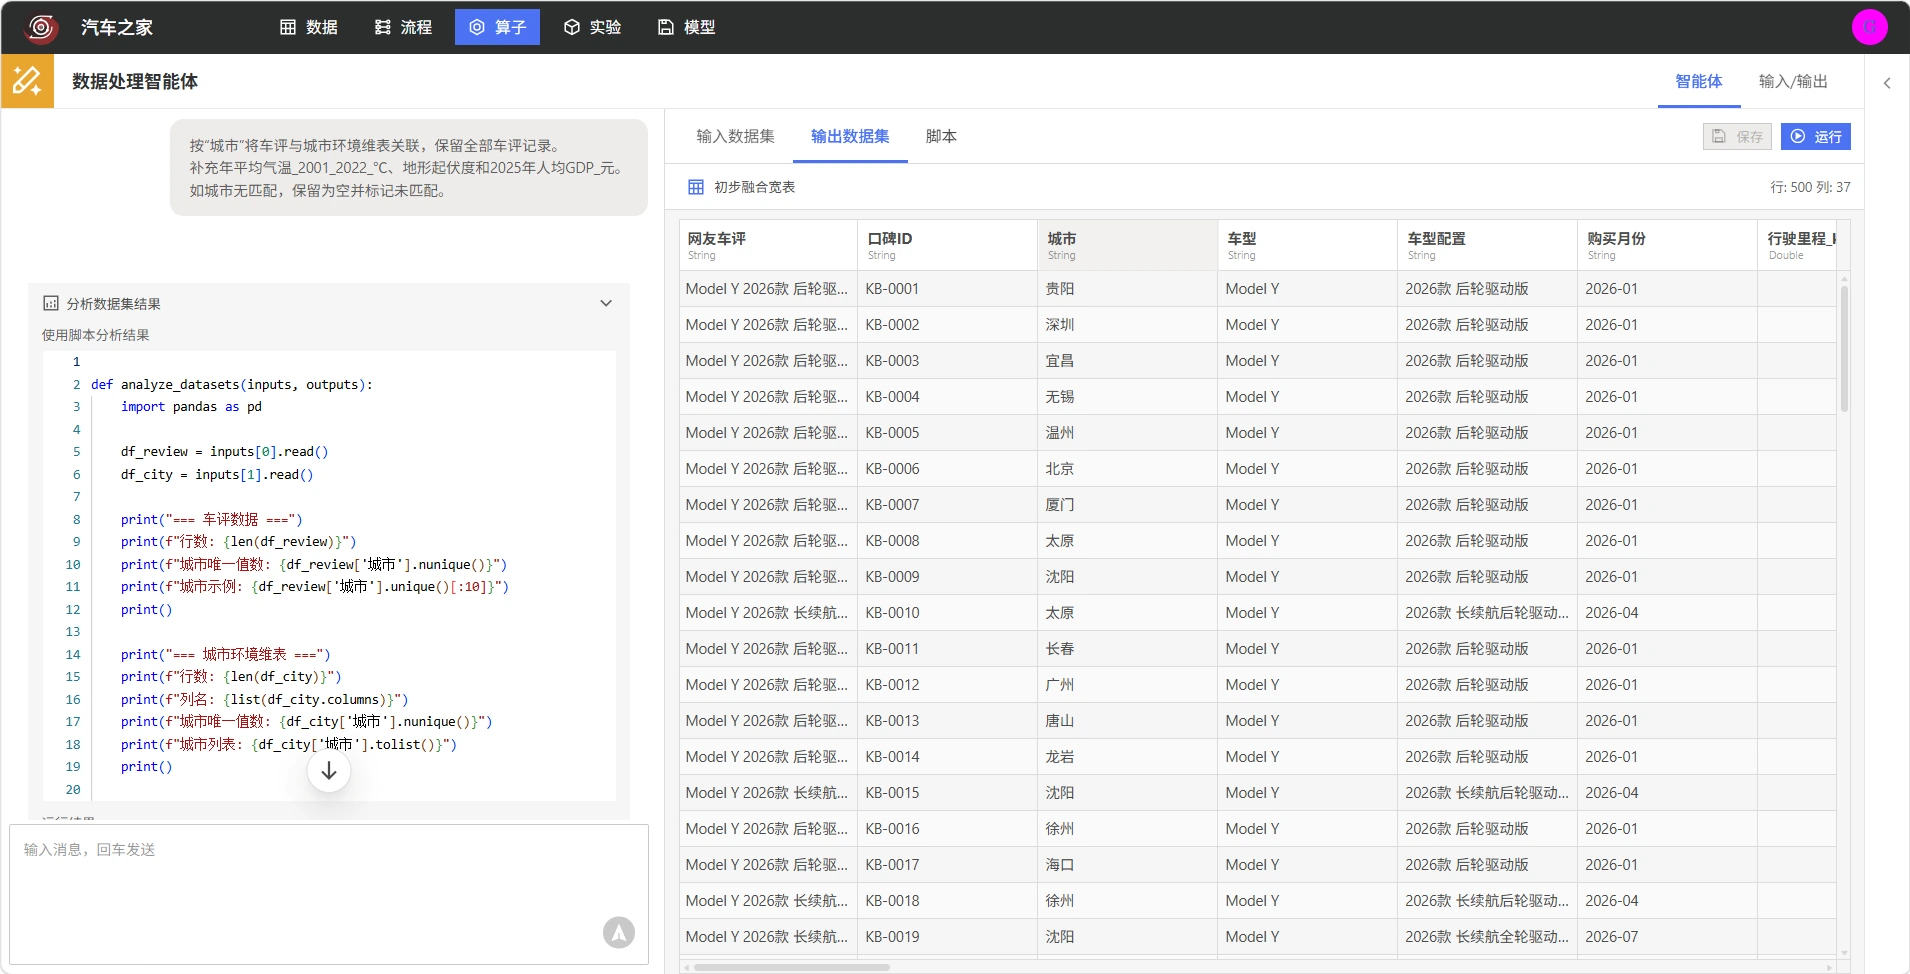
Task: Click code line def analyze_datasets
Action: click(232, 384)
